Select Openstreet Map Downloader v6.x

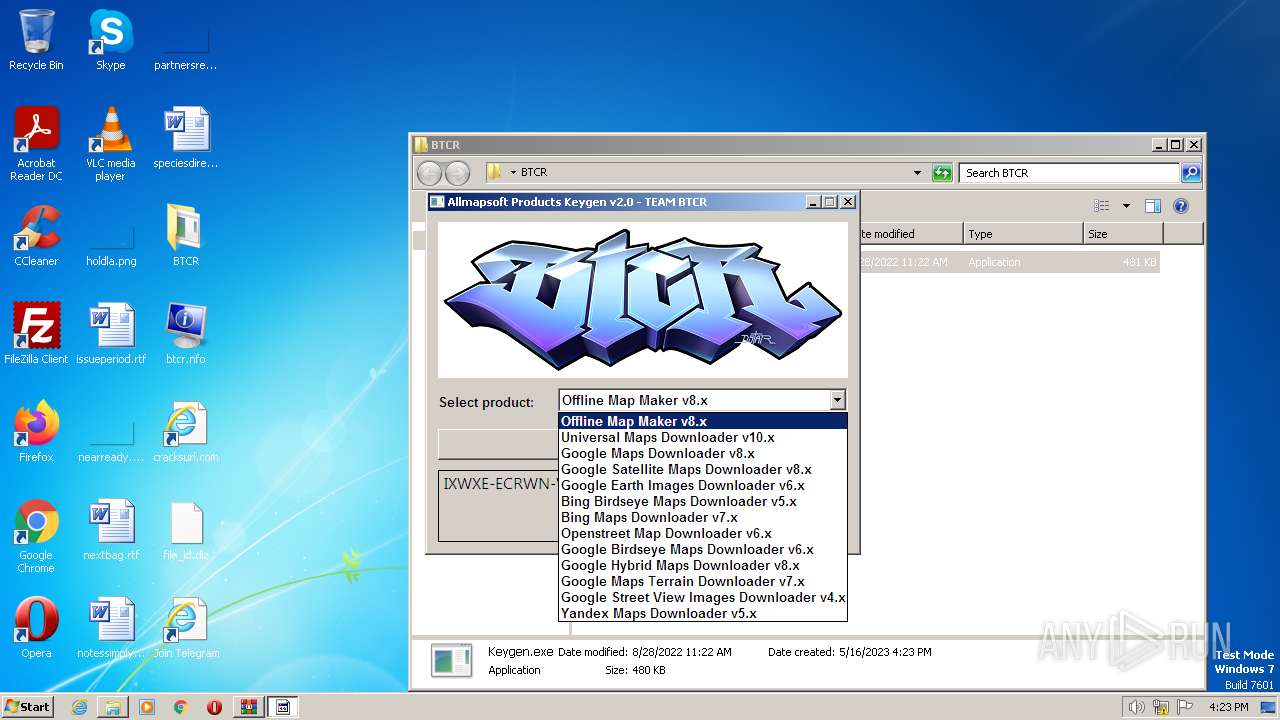[x=703, y=533]
